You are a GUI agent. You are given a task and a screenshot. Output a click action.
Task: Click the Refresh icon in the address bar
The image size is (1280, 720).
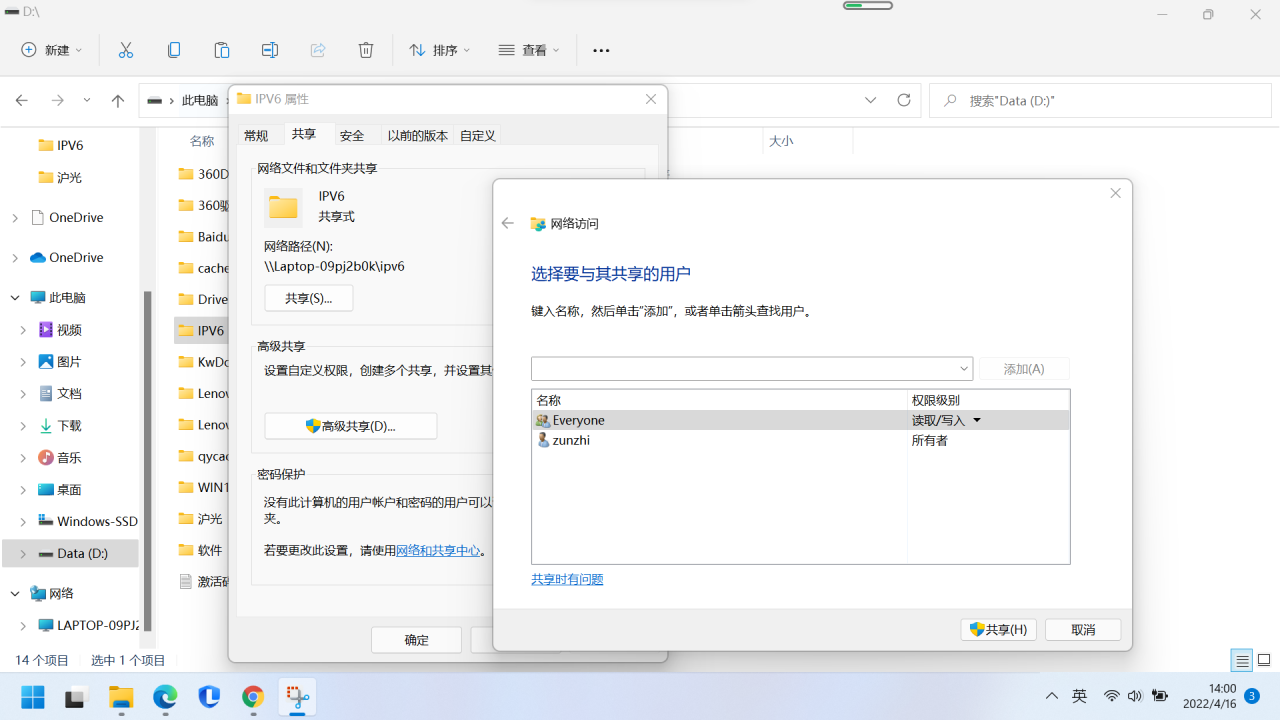(x=903, y=100)
